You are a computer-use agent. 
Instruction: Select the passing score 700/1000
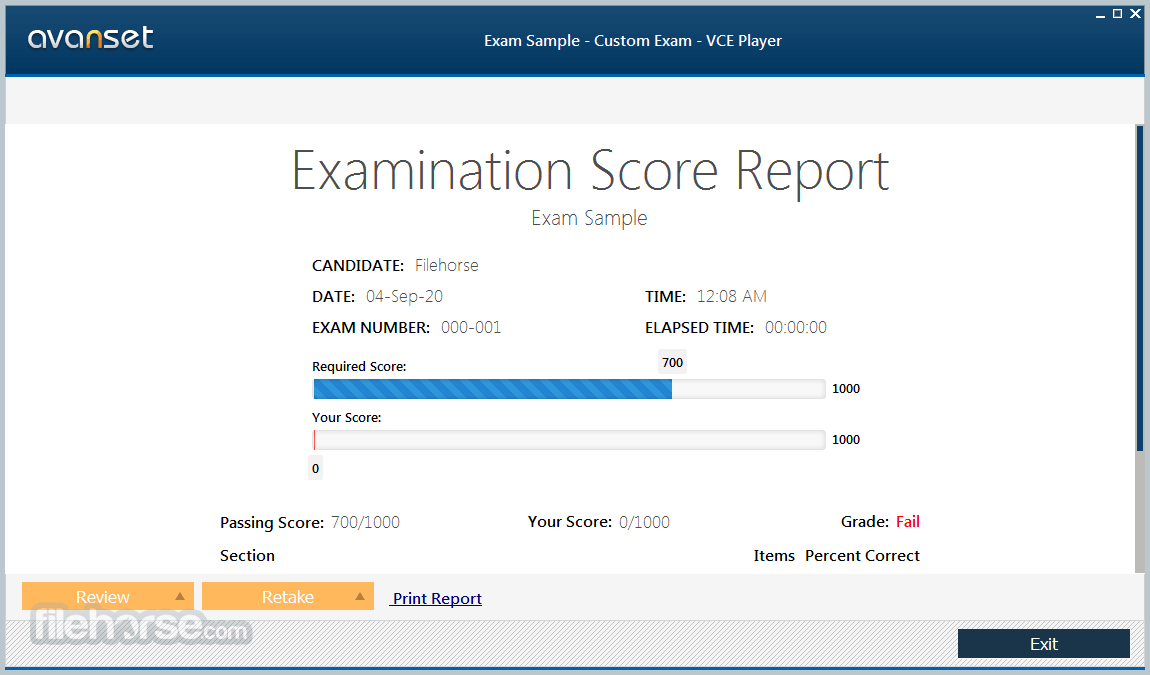(365, 522)
